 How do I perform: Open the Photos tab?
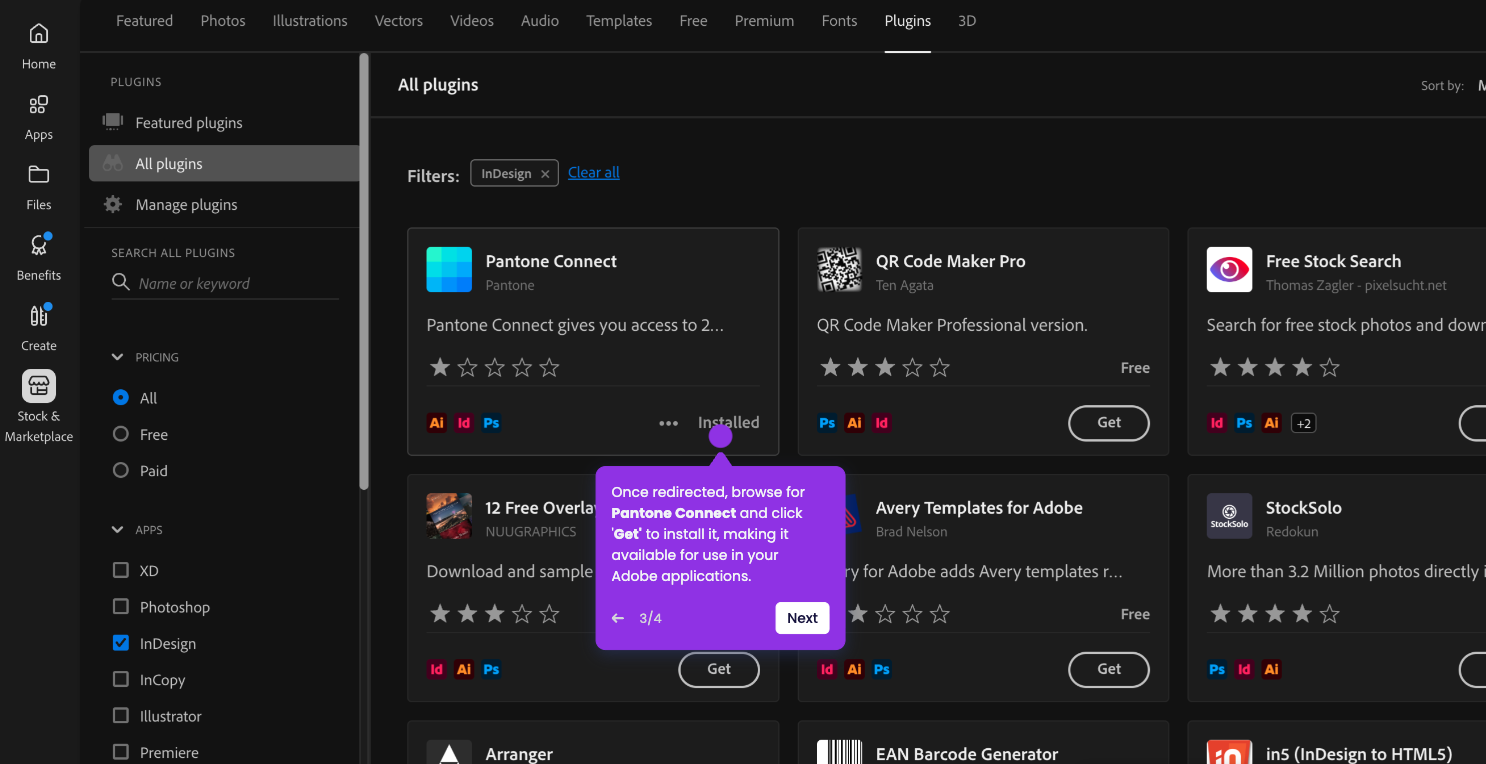tap(223, 21)
